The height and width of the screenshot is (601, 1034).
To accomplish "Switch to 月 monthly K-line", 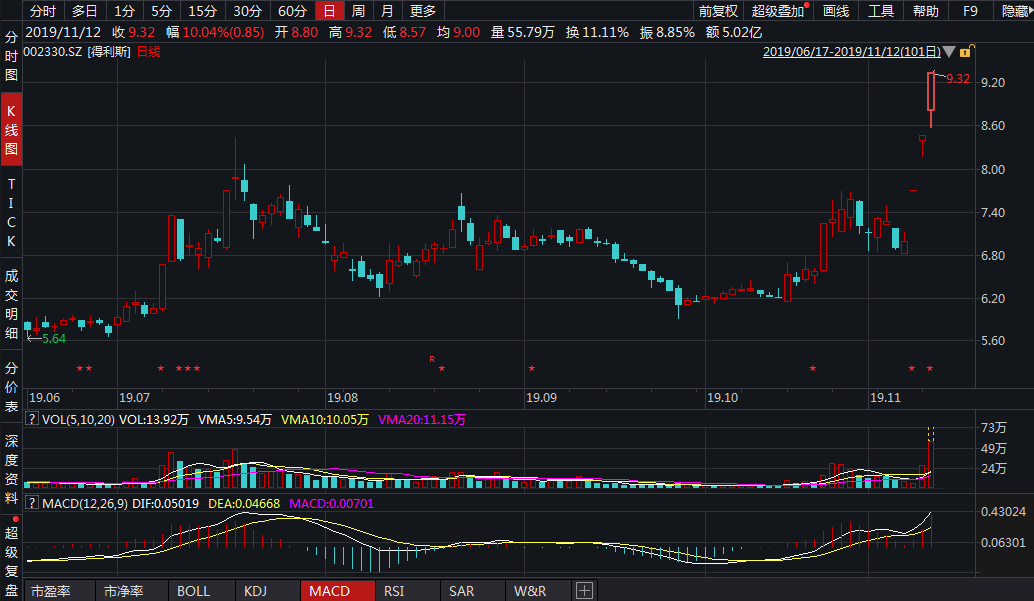I will pyautogui.click(x=387, y=11).
